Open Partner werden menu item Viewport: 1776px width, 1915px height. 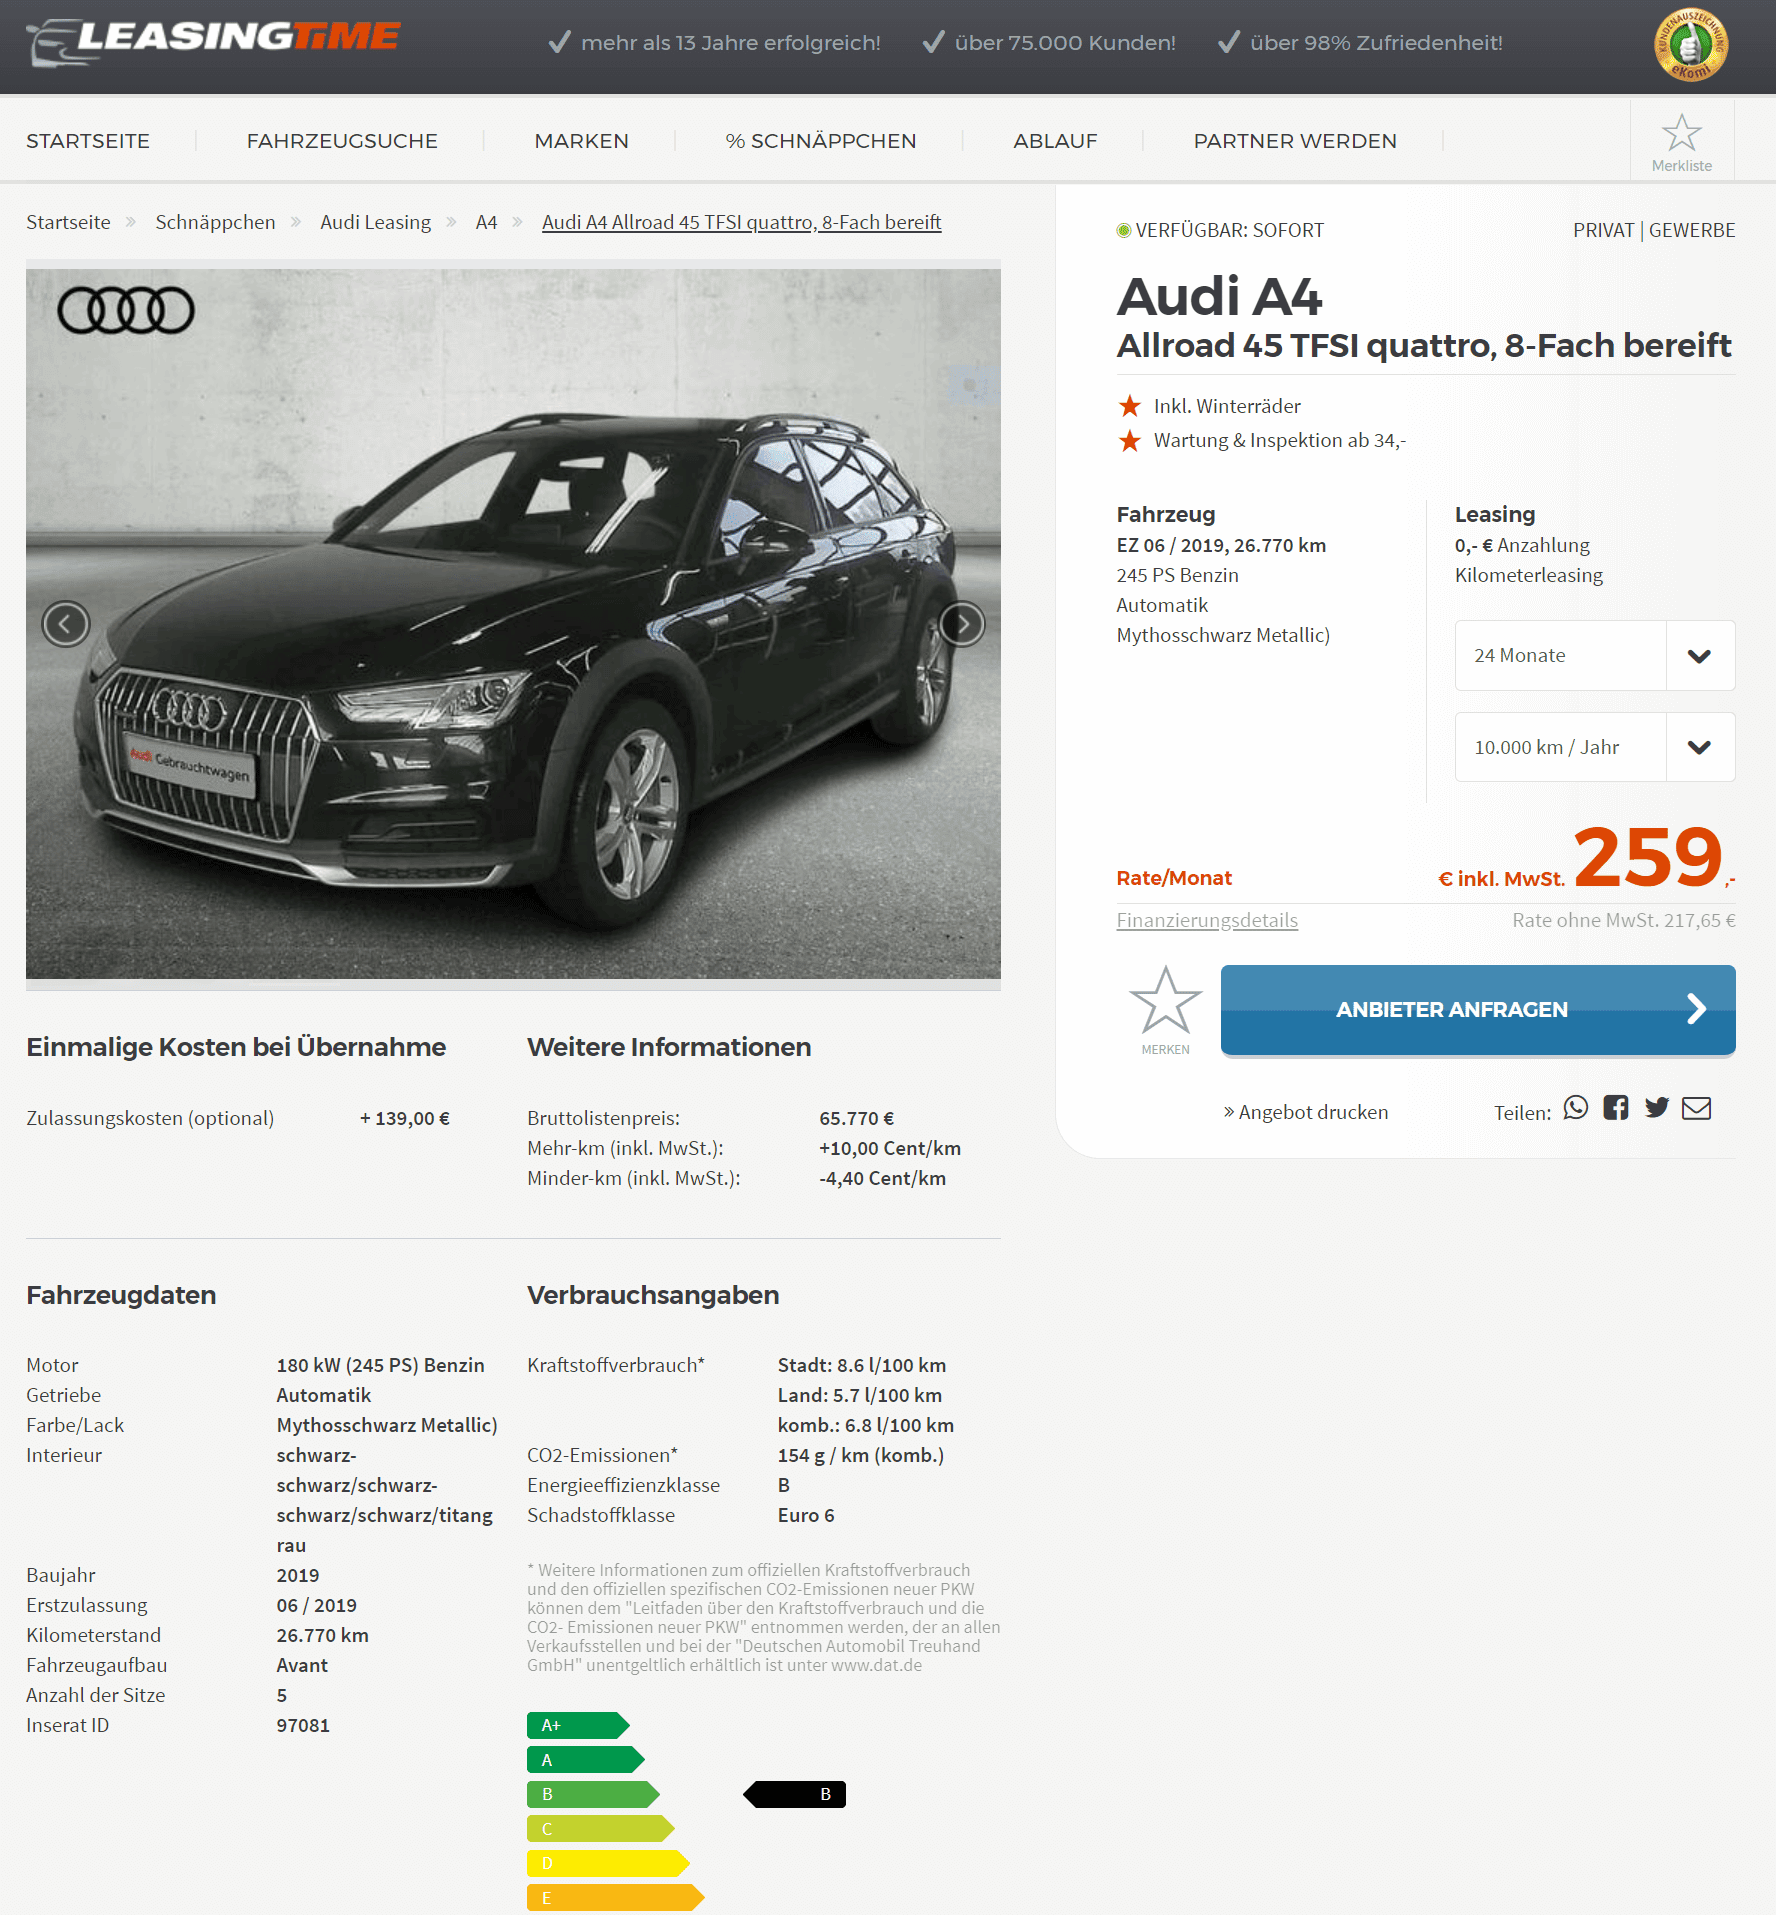click(x=1295, y=141)
